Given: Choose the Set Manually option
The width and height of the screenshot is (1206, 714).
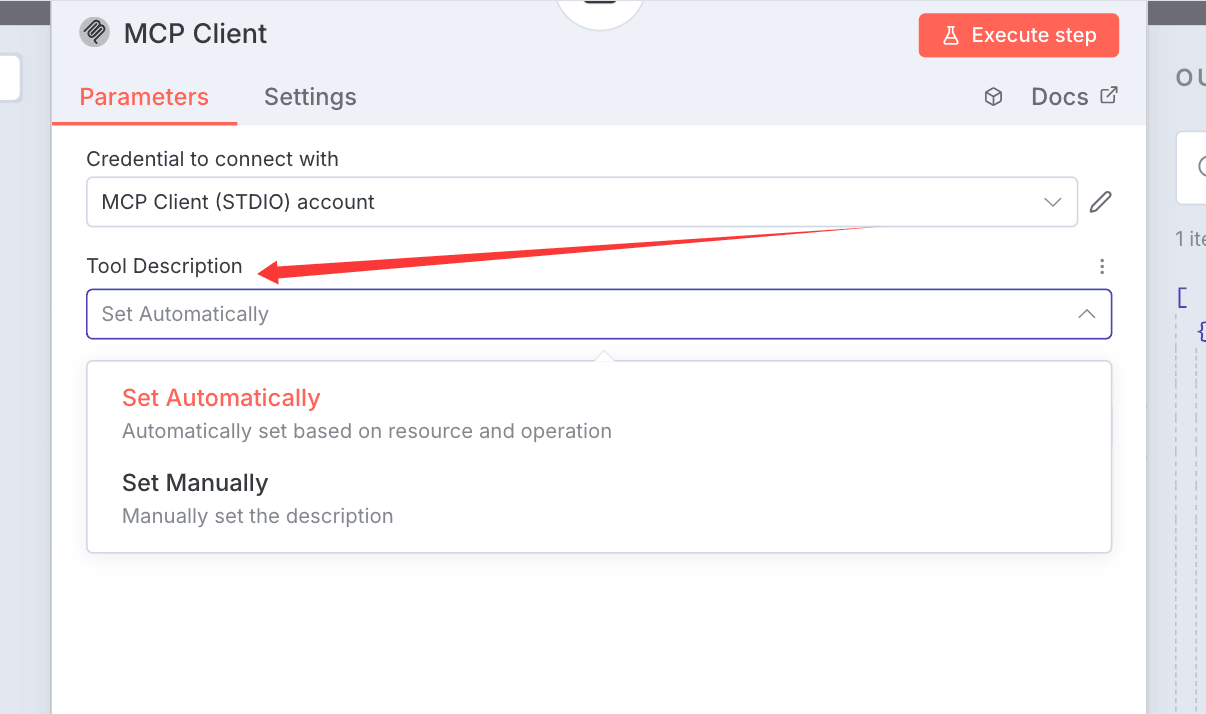Looking at the screenshot, I should pyautogui.click(x=195, y=483).
